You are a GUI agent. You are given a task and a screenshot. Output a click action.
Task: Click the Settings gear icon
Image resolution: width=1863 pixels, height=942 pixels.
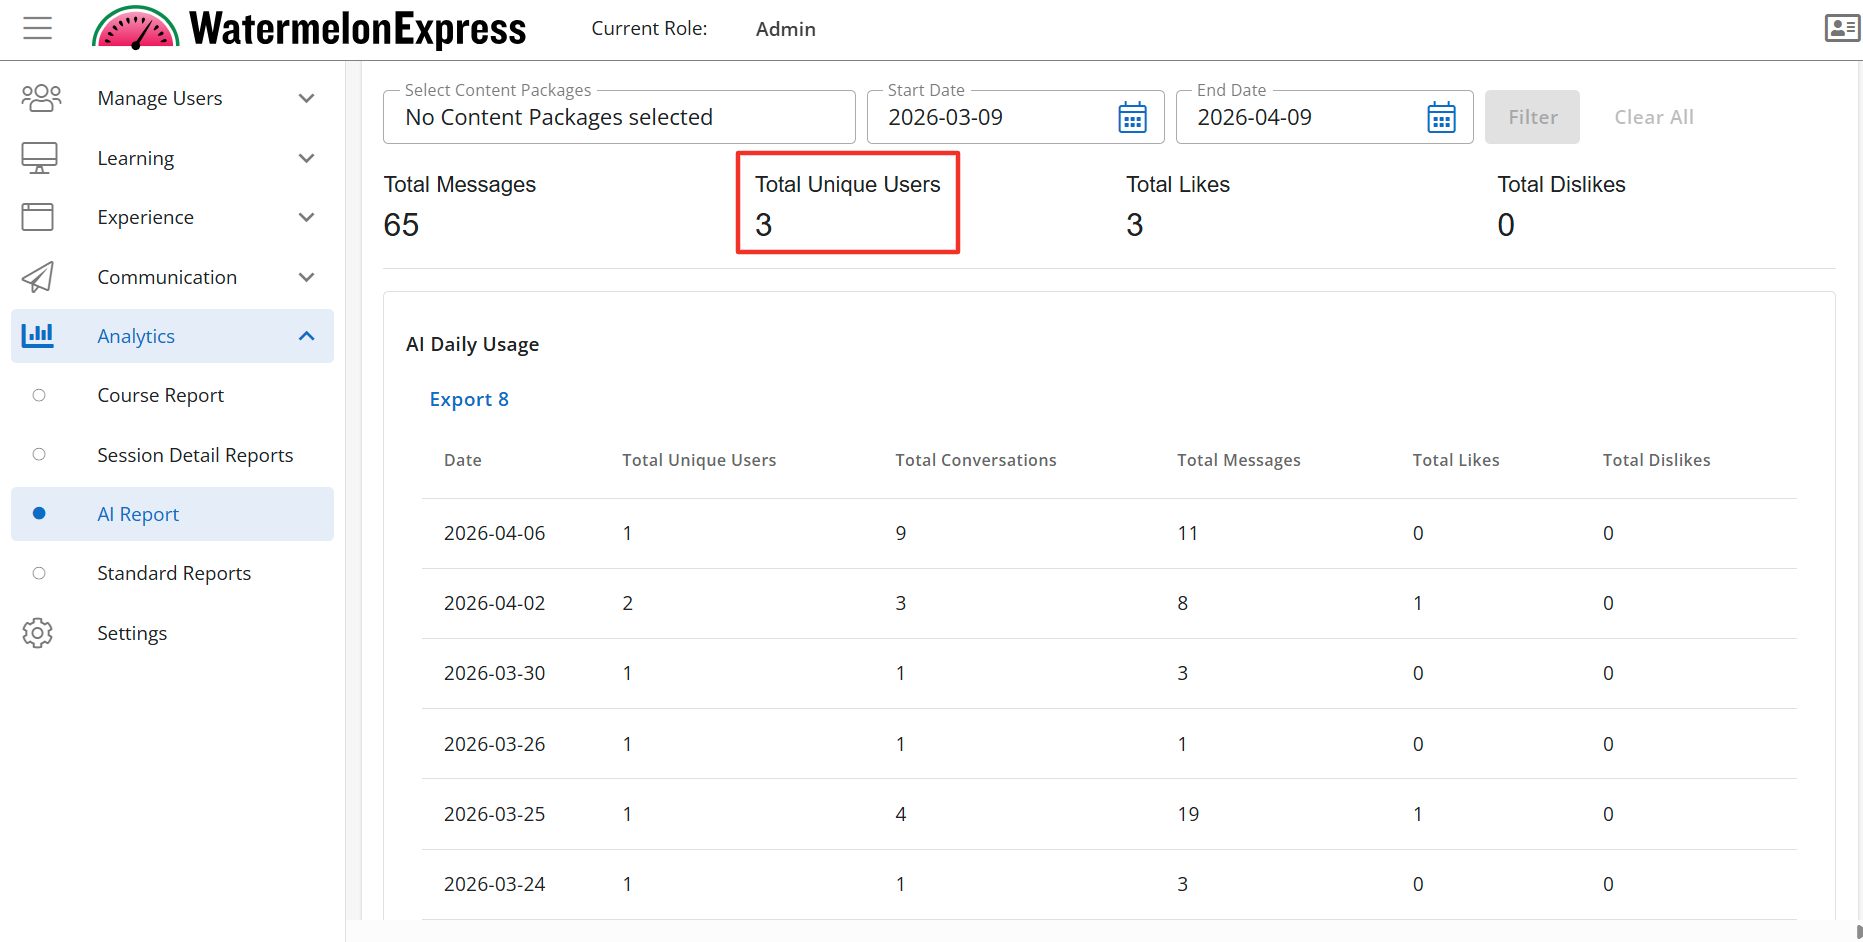pos(38,633)
